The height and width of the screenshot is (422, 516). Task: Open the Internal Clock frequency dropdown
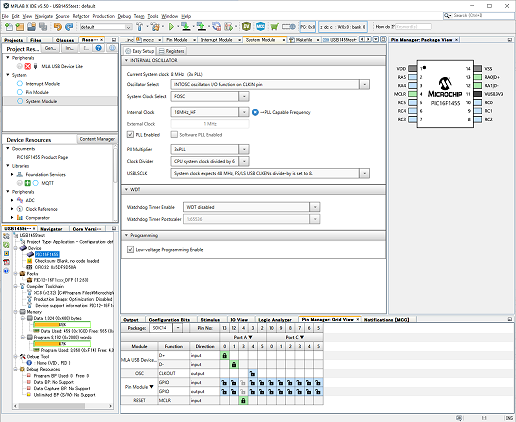click(x=244, y=112)
